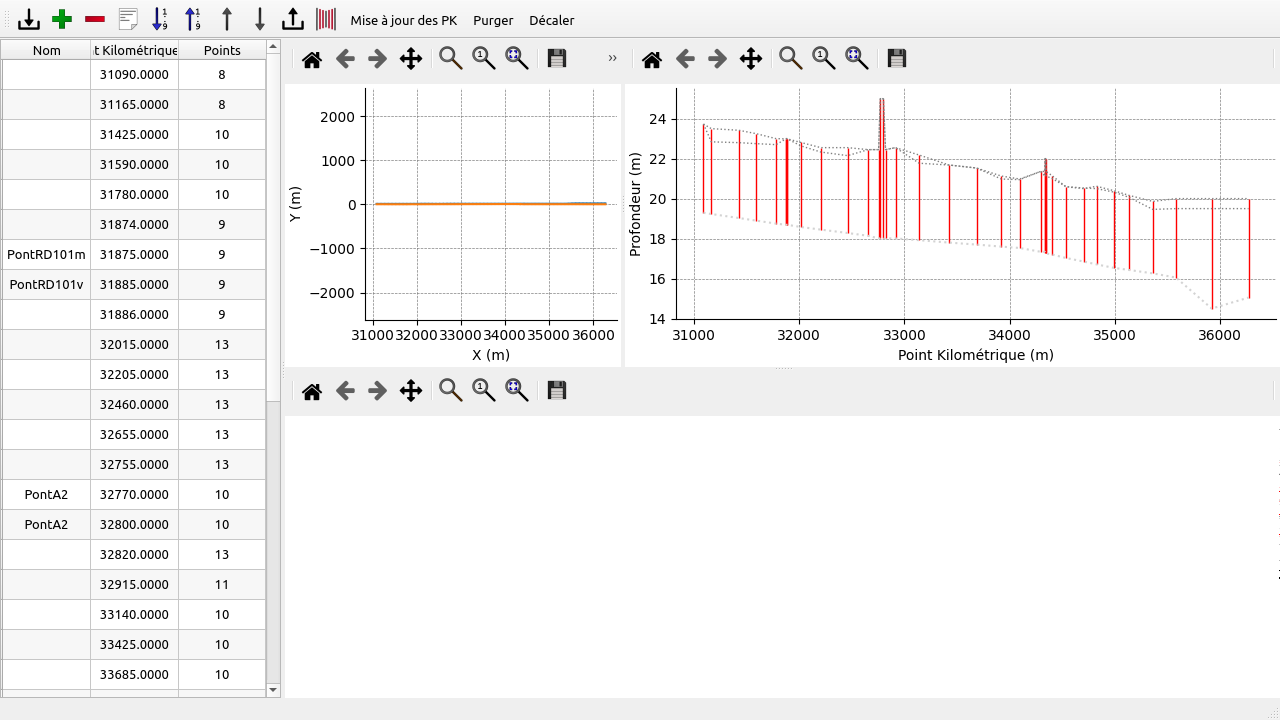Click the Purger button
The image size is (1280, 720).
[493, 20]
